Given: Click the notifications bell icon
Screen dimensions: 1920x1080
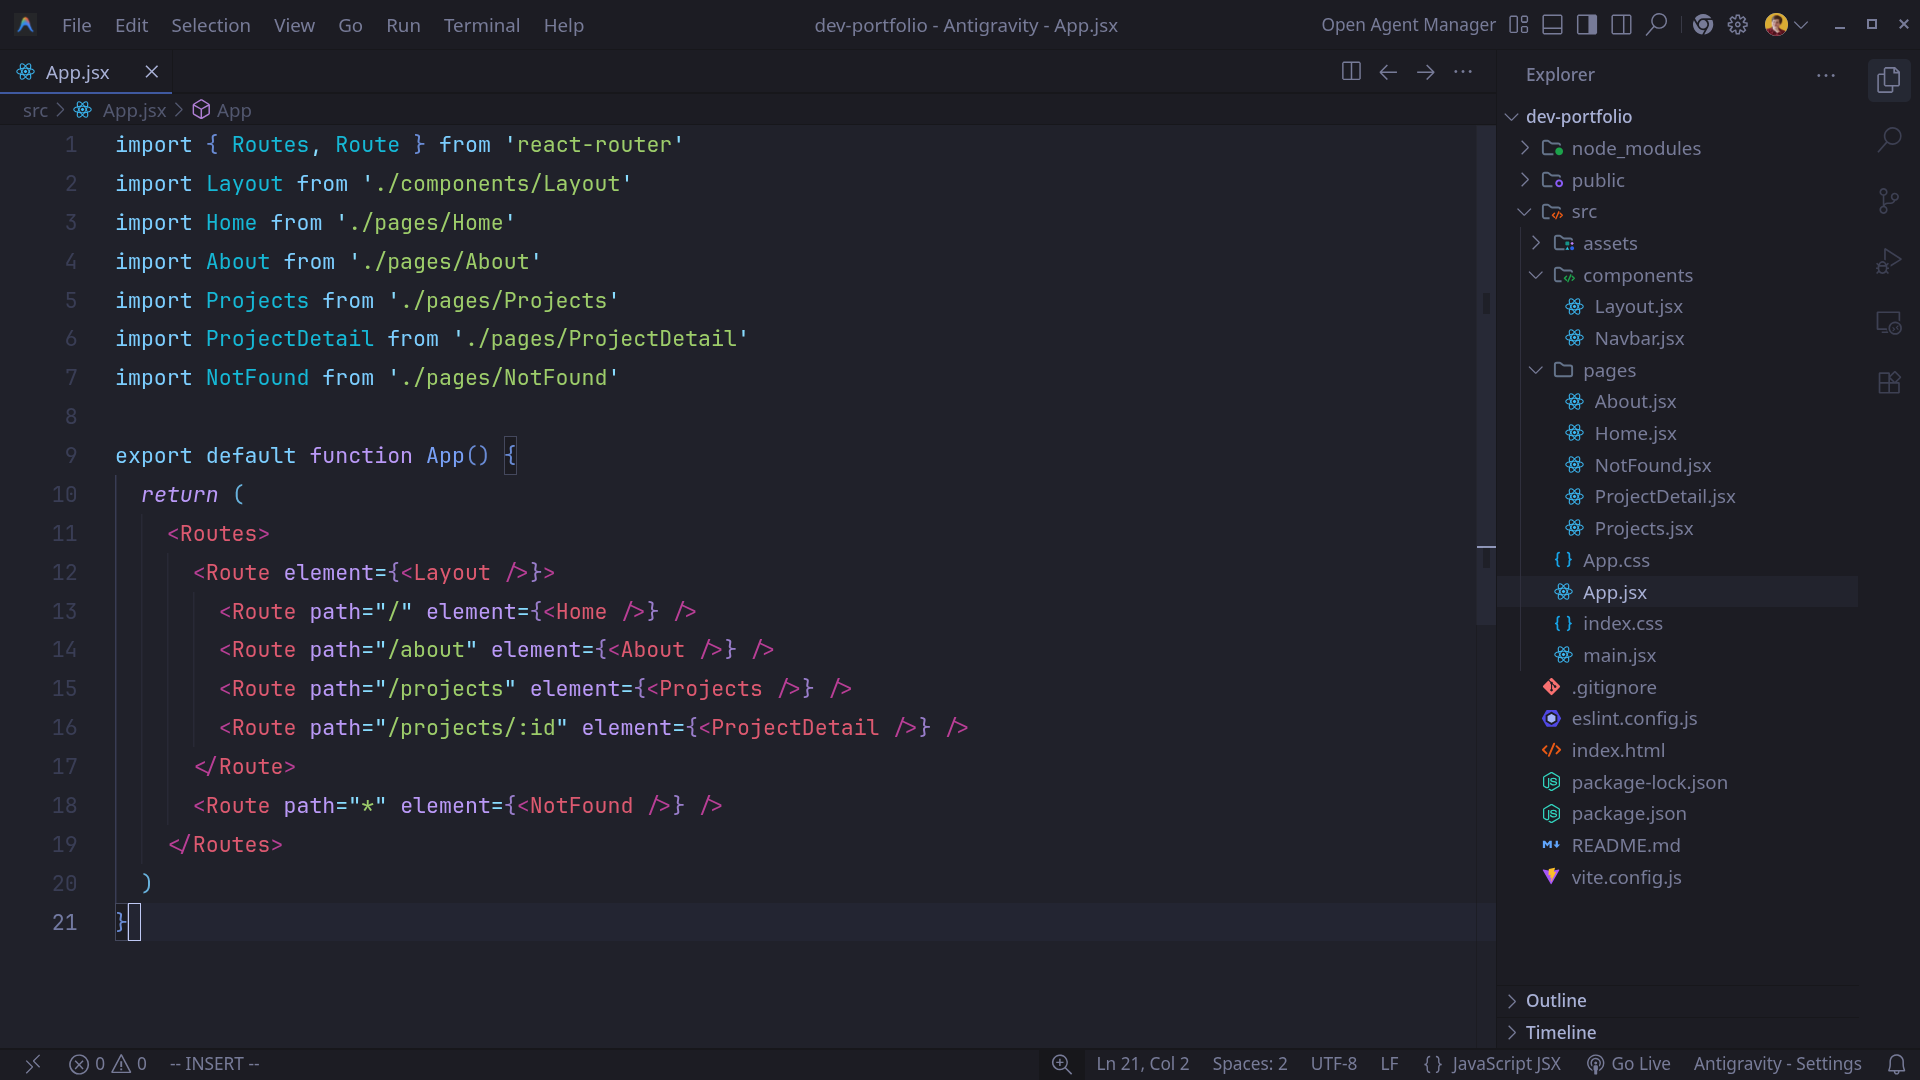Looking at the screenshot, I should click(1895, 1064).
